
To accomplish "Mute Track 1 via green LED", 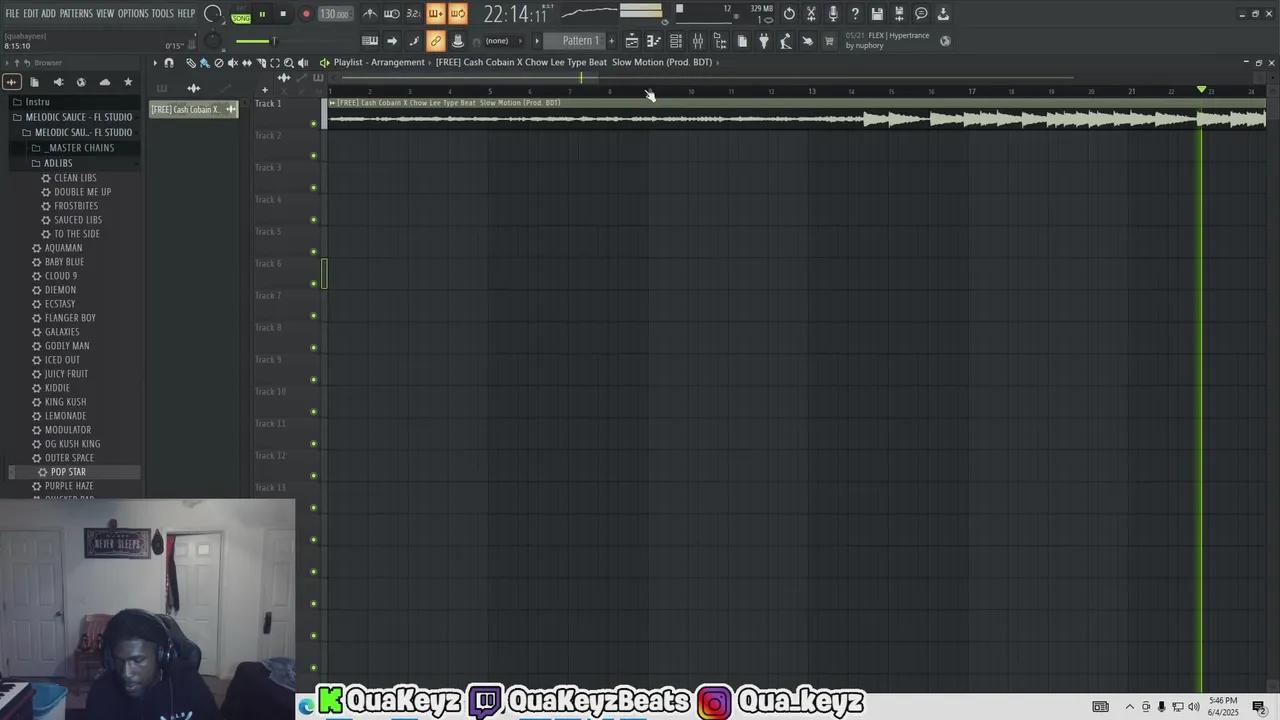I will (314, 124).
